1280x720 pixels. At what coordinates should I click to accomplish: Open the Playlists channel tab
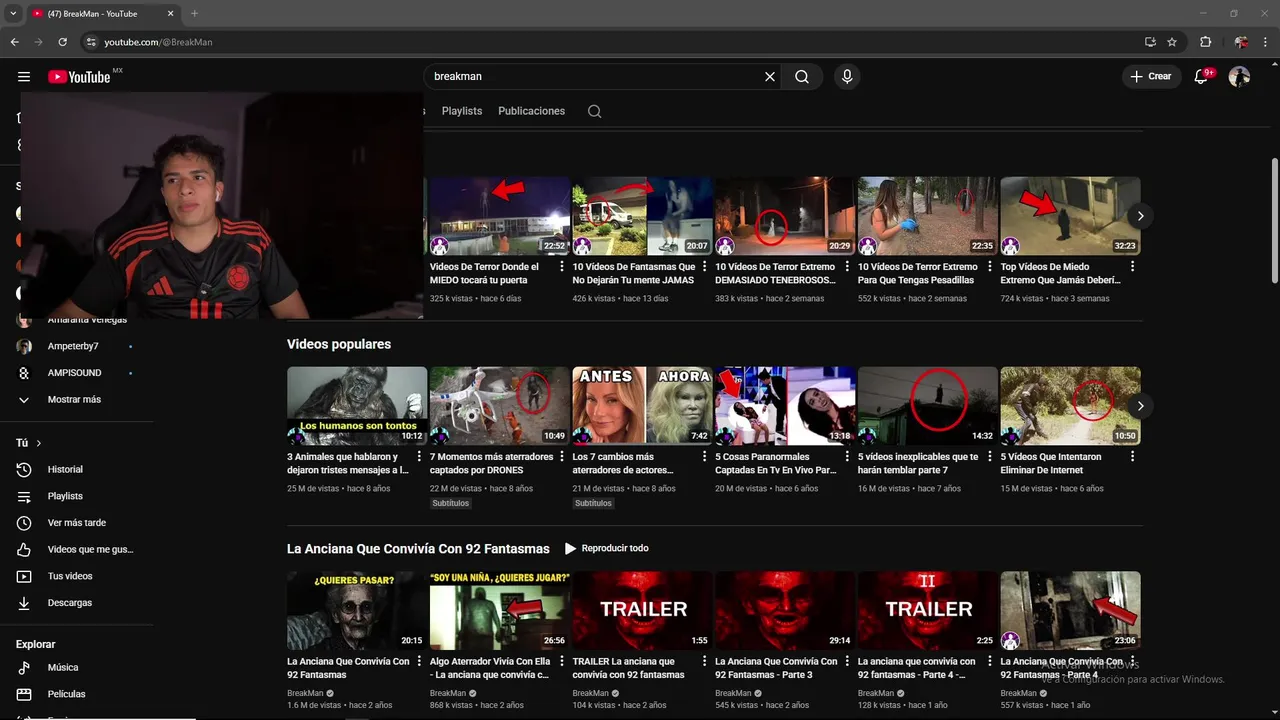coord(462,111)
